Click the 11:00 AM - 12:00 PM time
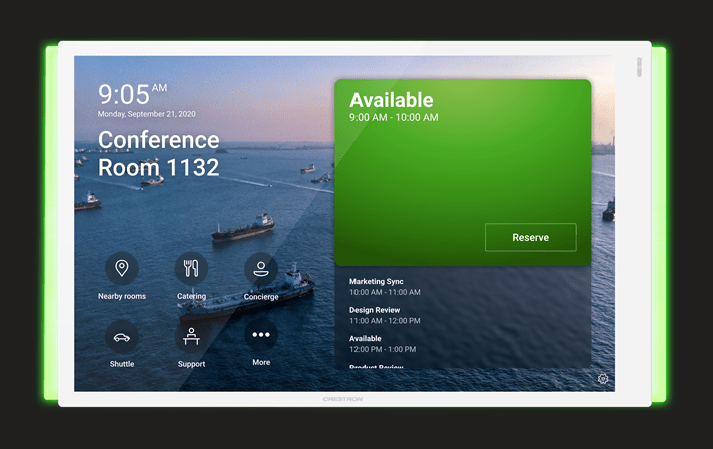Screen dimensions: 713x449 (385, 321)
